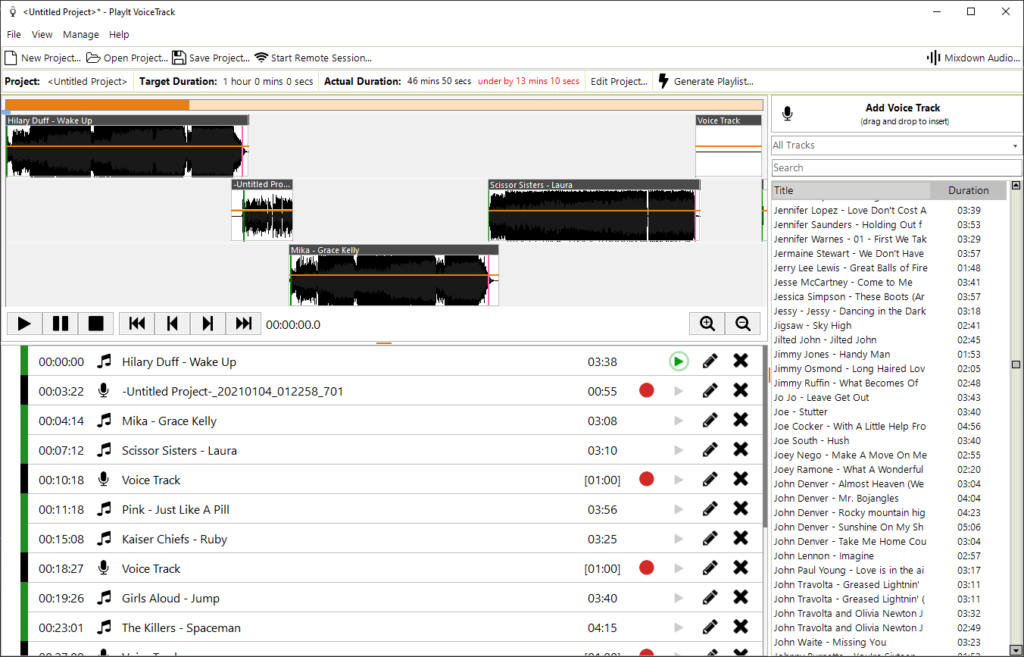Play Scissor Sisters - Laura row
This screenshot has height=657, width=1024.
point(679,450)
